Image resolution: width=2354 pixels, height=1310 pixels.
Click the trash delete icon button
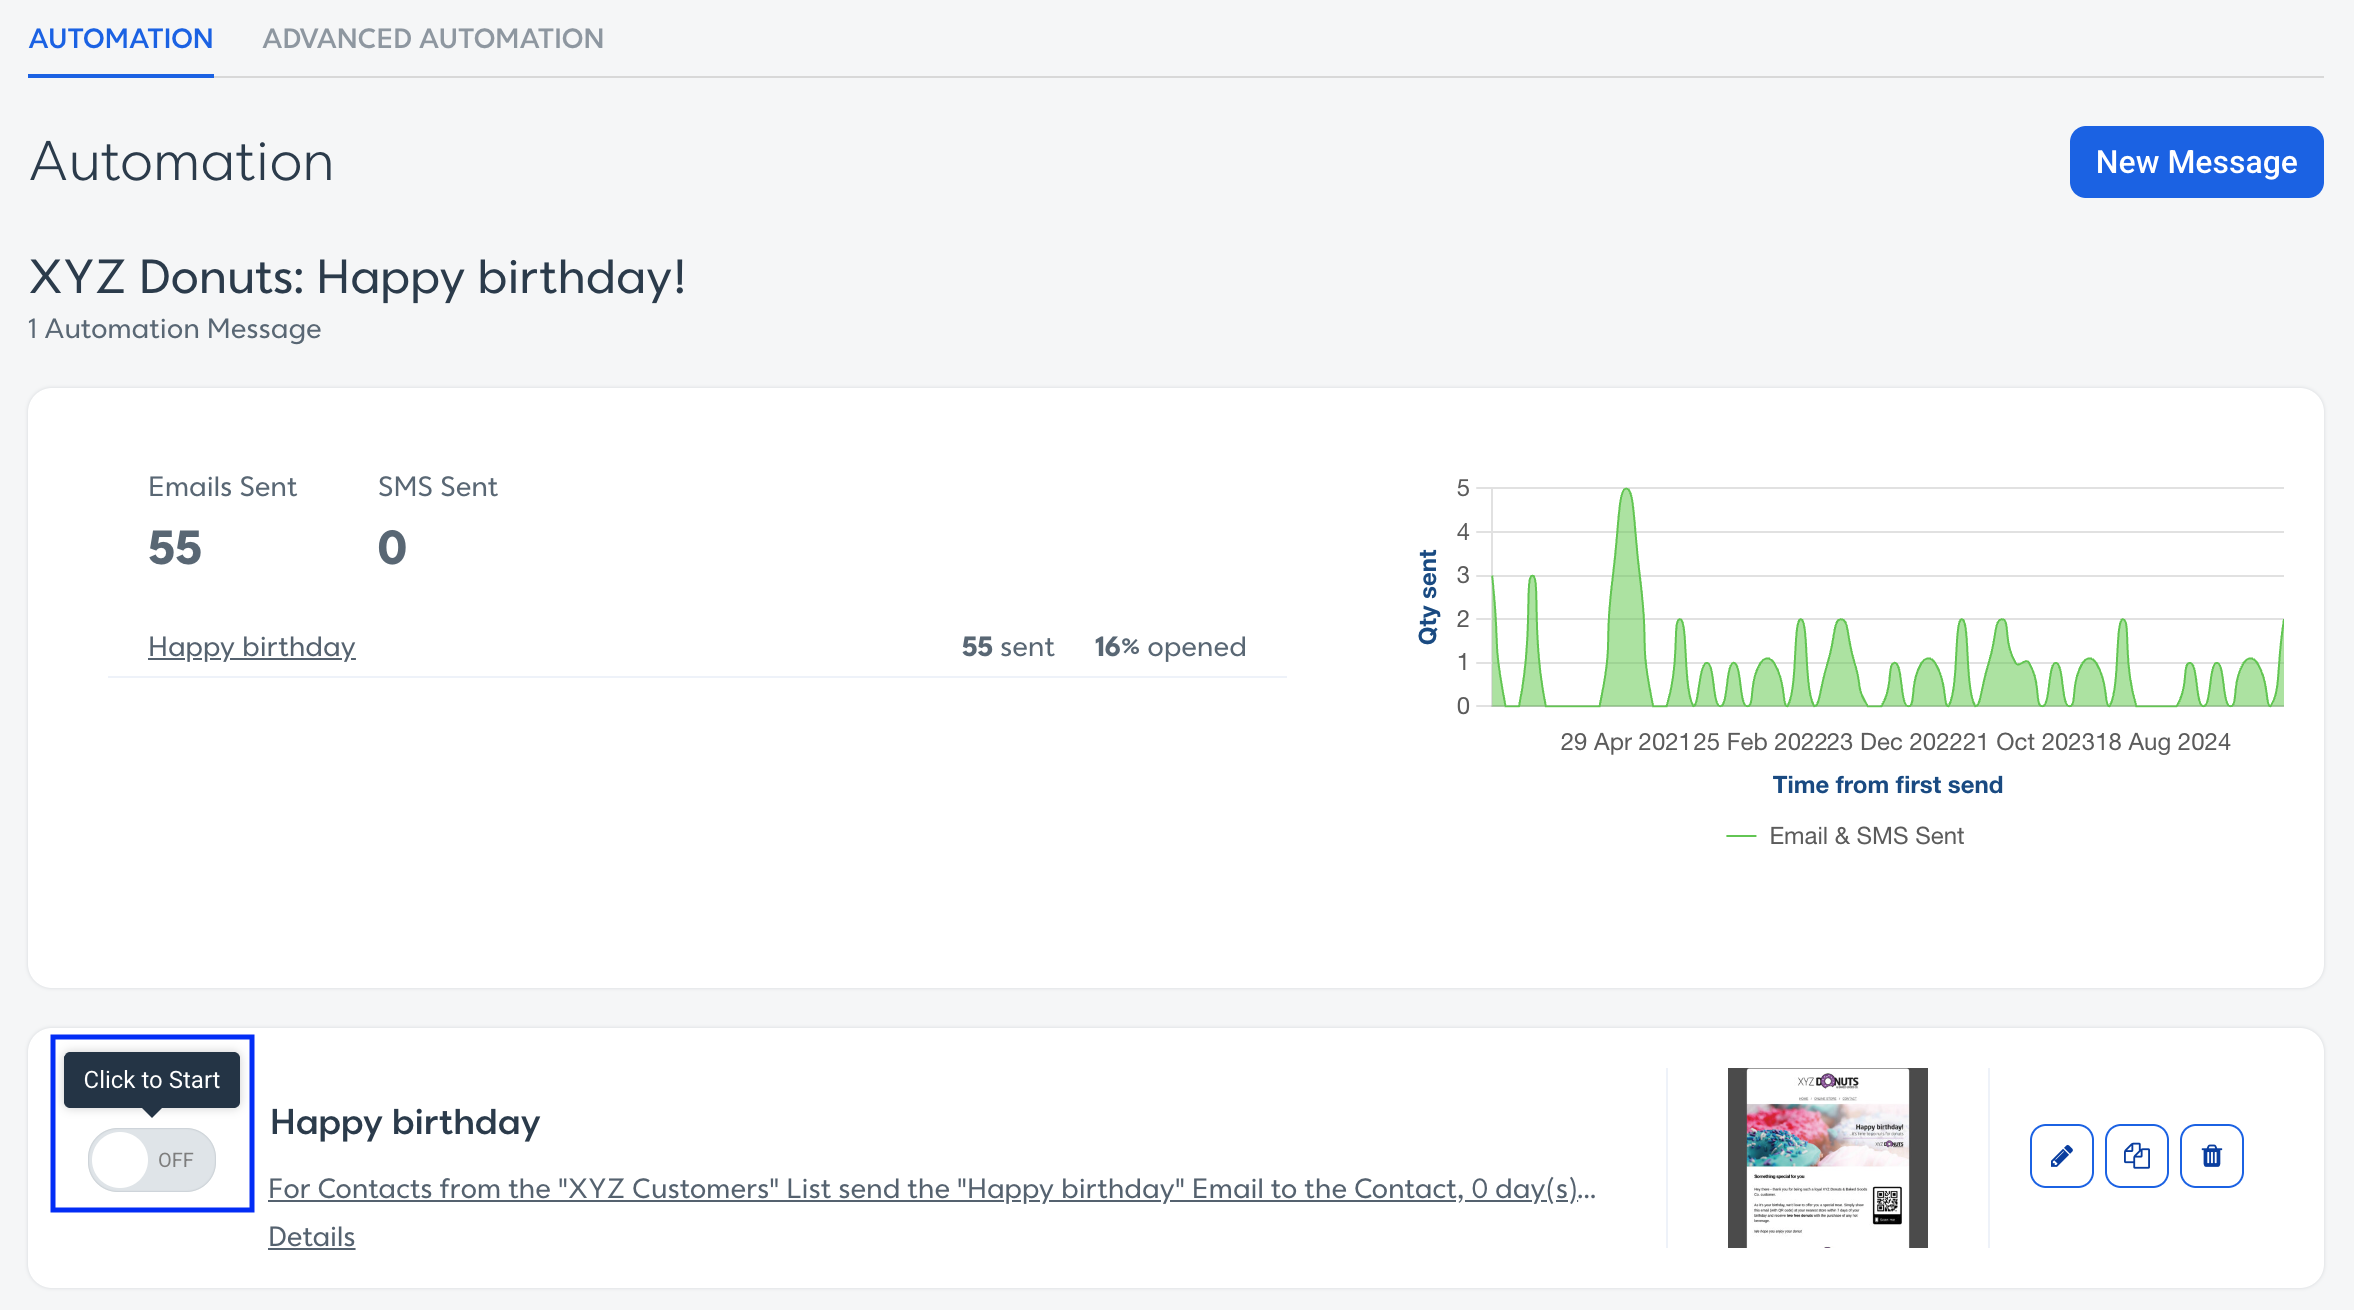2211,1156
